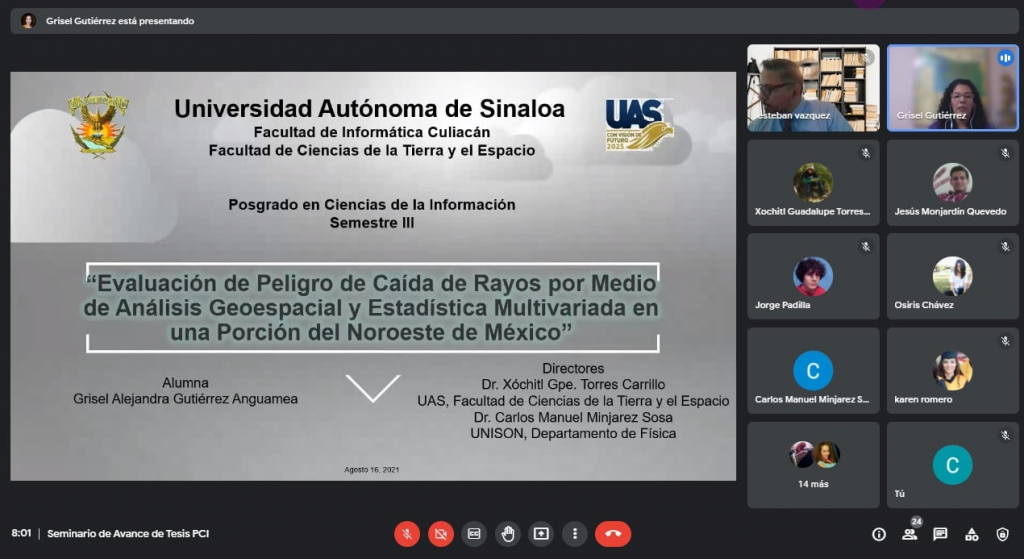Click muted mic icon on esteban vazquez tile
This screenshot has height=559, width=1024.
[x=866, y=58]
